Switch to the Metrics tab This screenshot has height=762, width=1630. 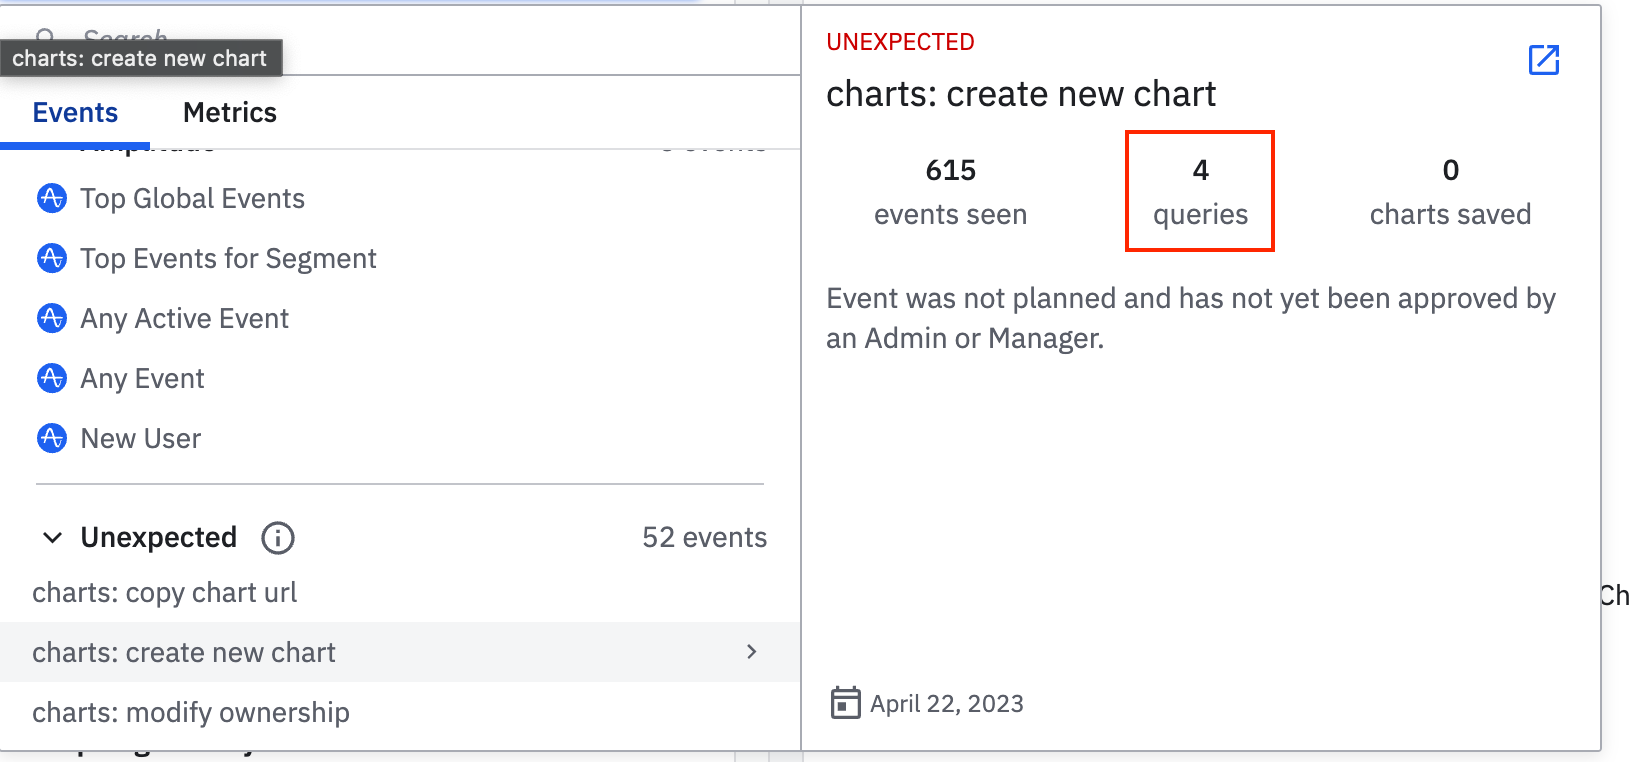pos(229,113)
